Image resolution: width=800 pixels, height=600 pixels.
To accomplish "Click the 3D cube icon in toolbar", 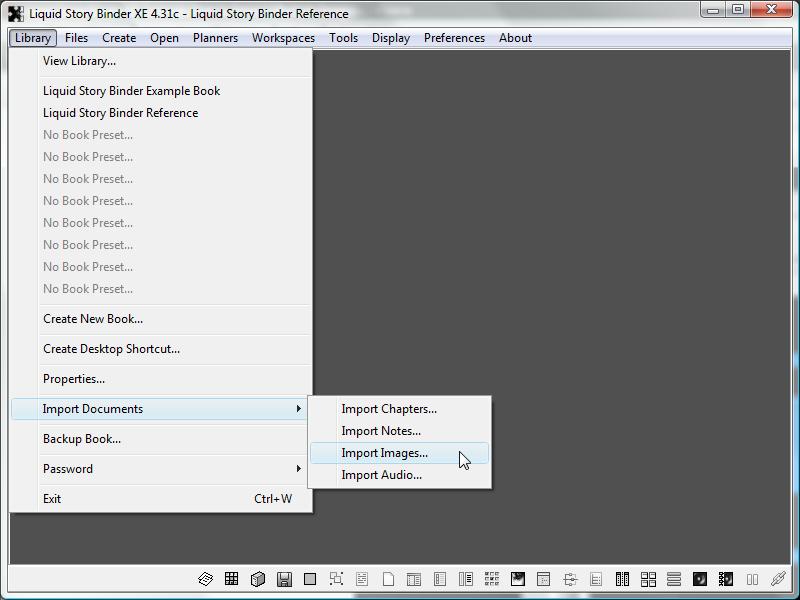I will pos(258,579).
